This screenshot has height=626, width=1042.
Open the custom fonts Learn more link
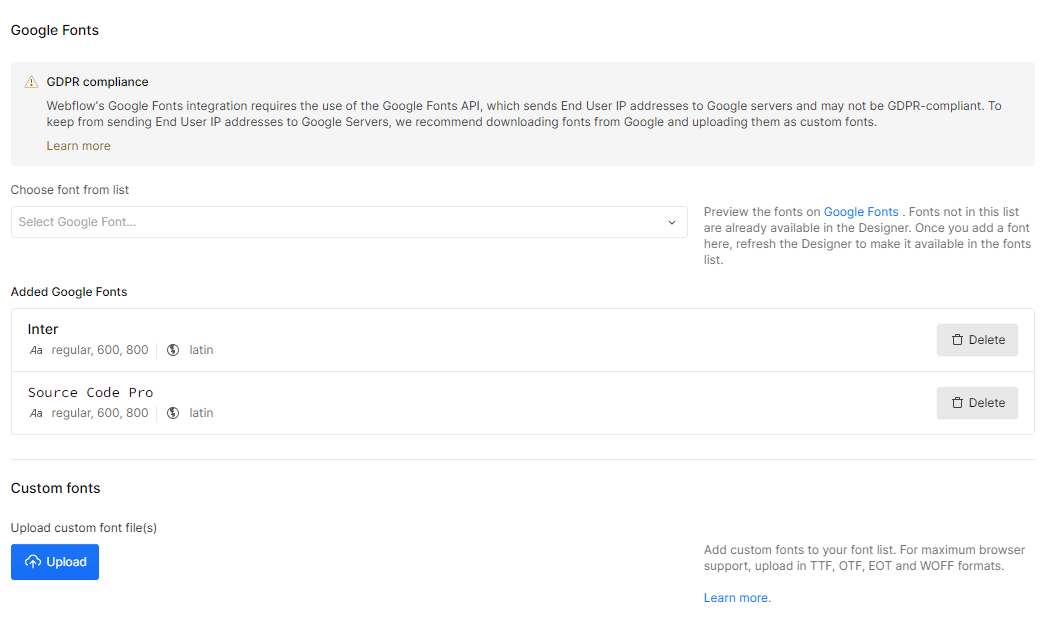click(737, 598)
